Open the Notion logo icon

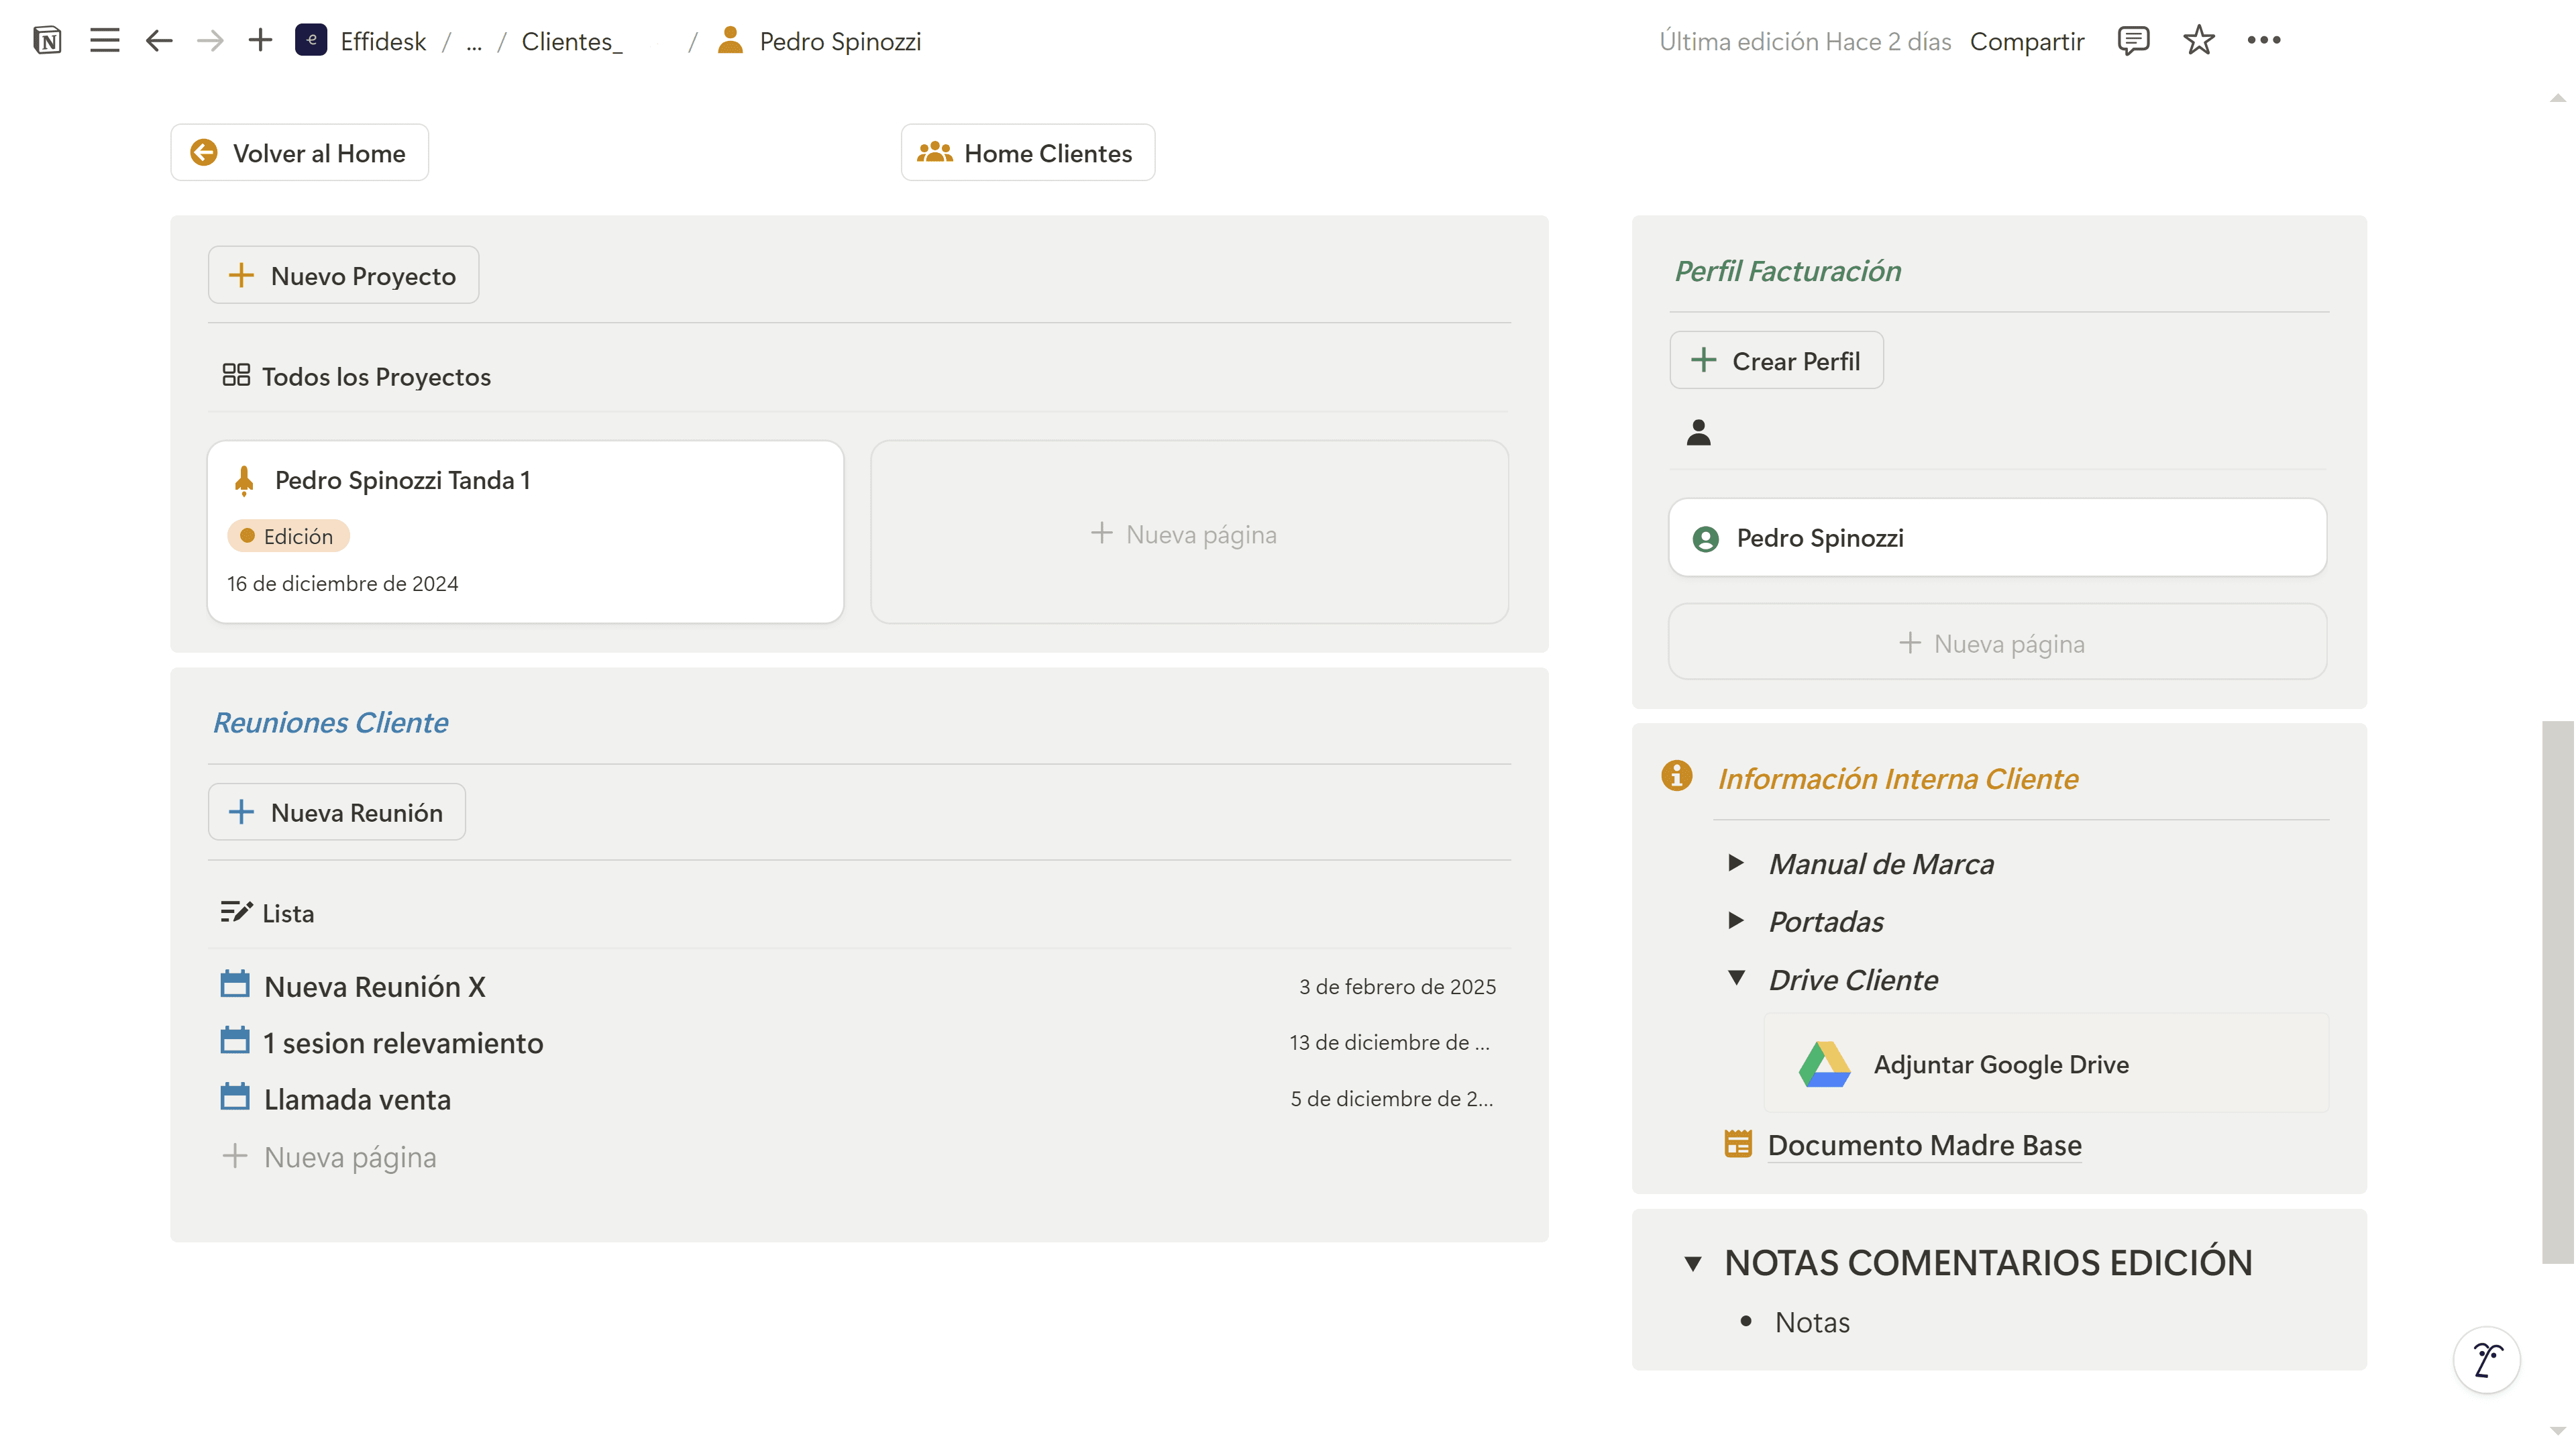(47, 41)
